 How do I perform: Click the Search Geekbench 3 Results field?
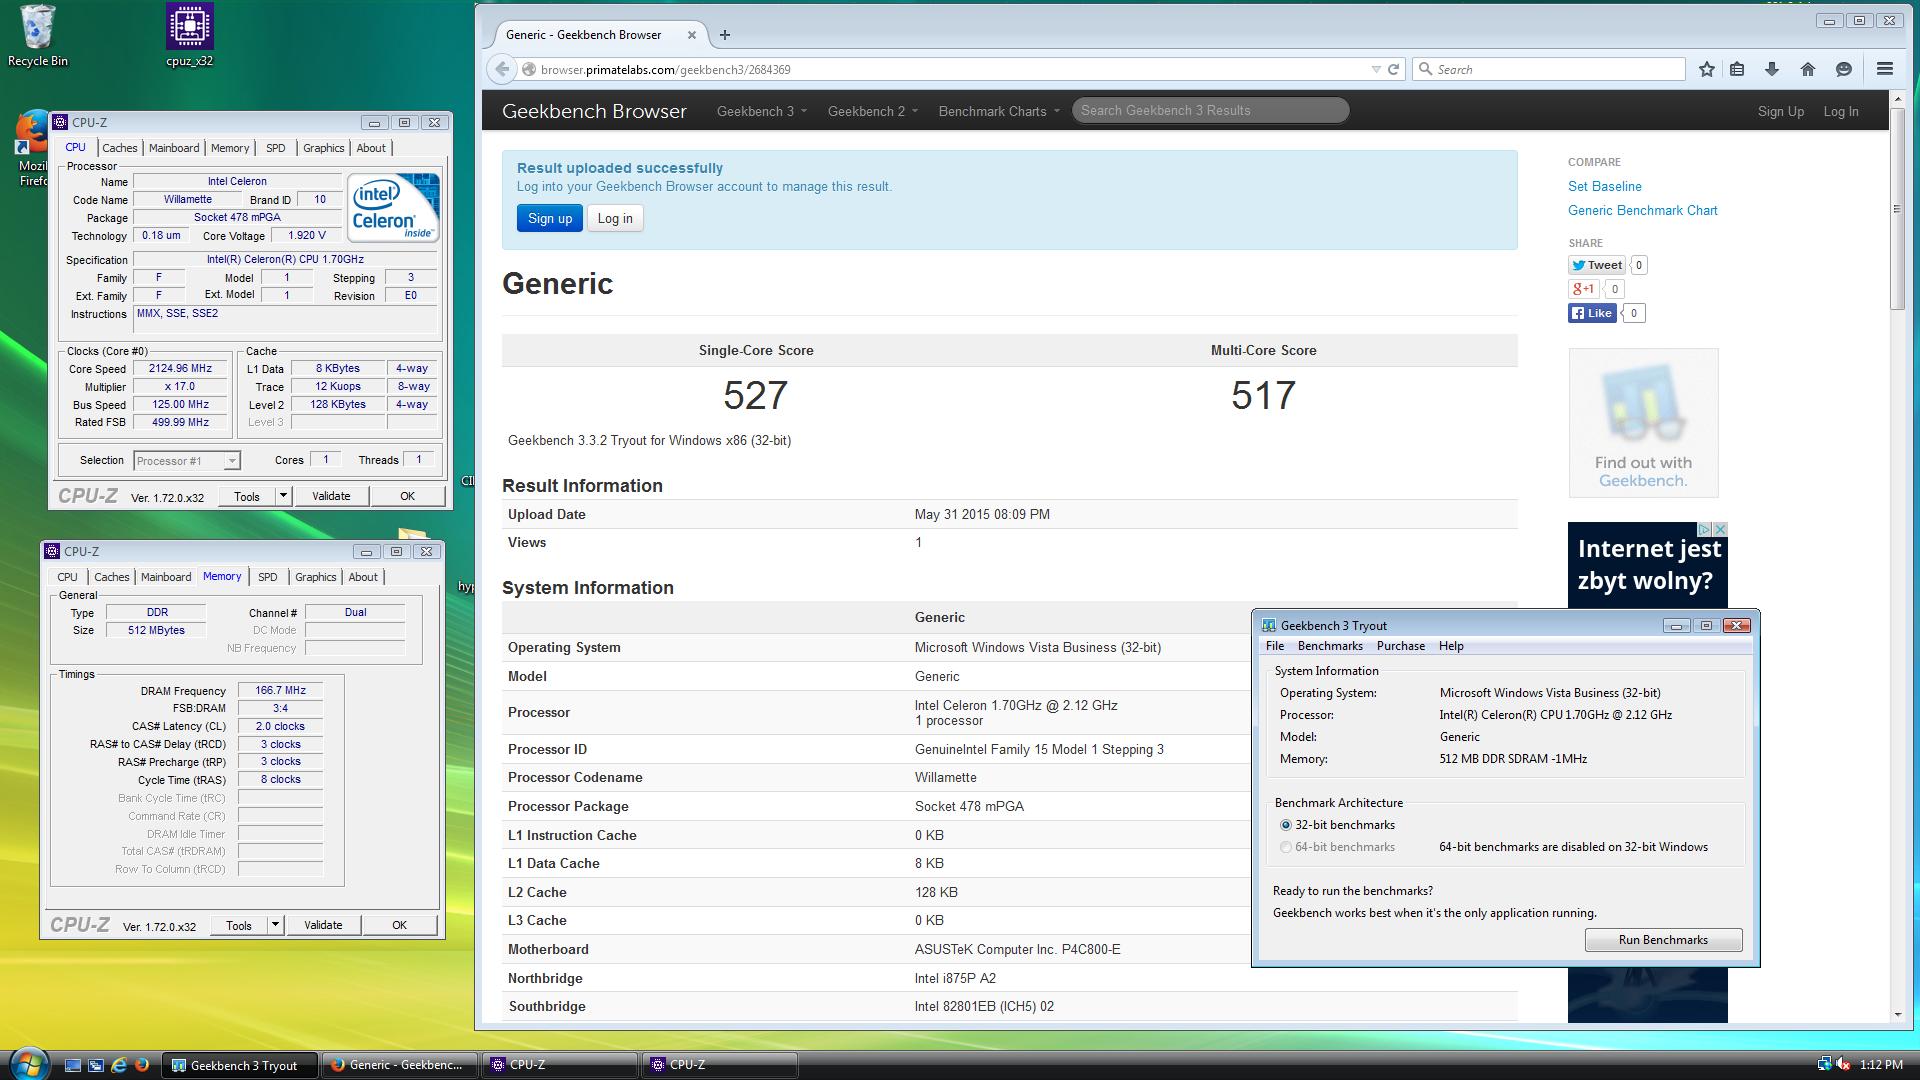click(x=1210, y=110)
